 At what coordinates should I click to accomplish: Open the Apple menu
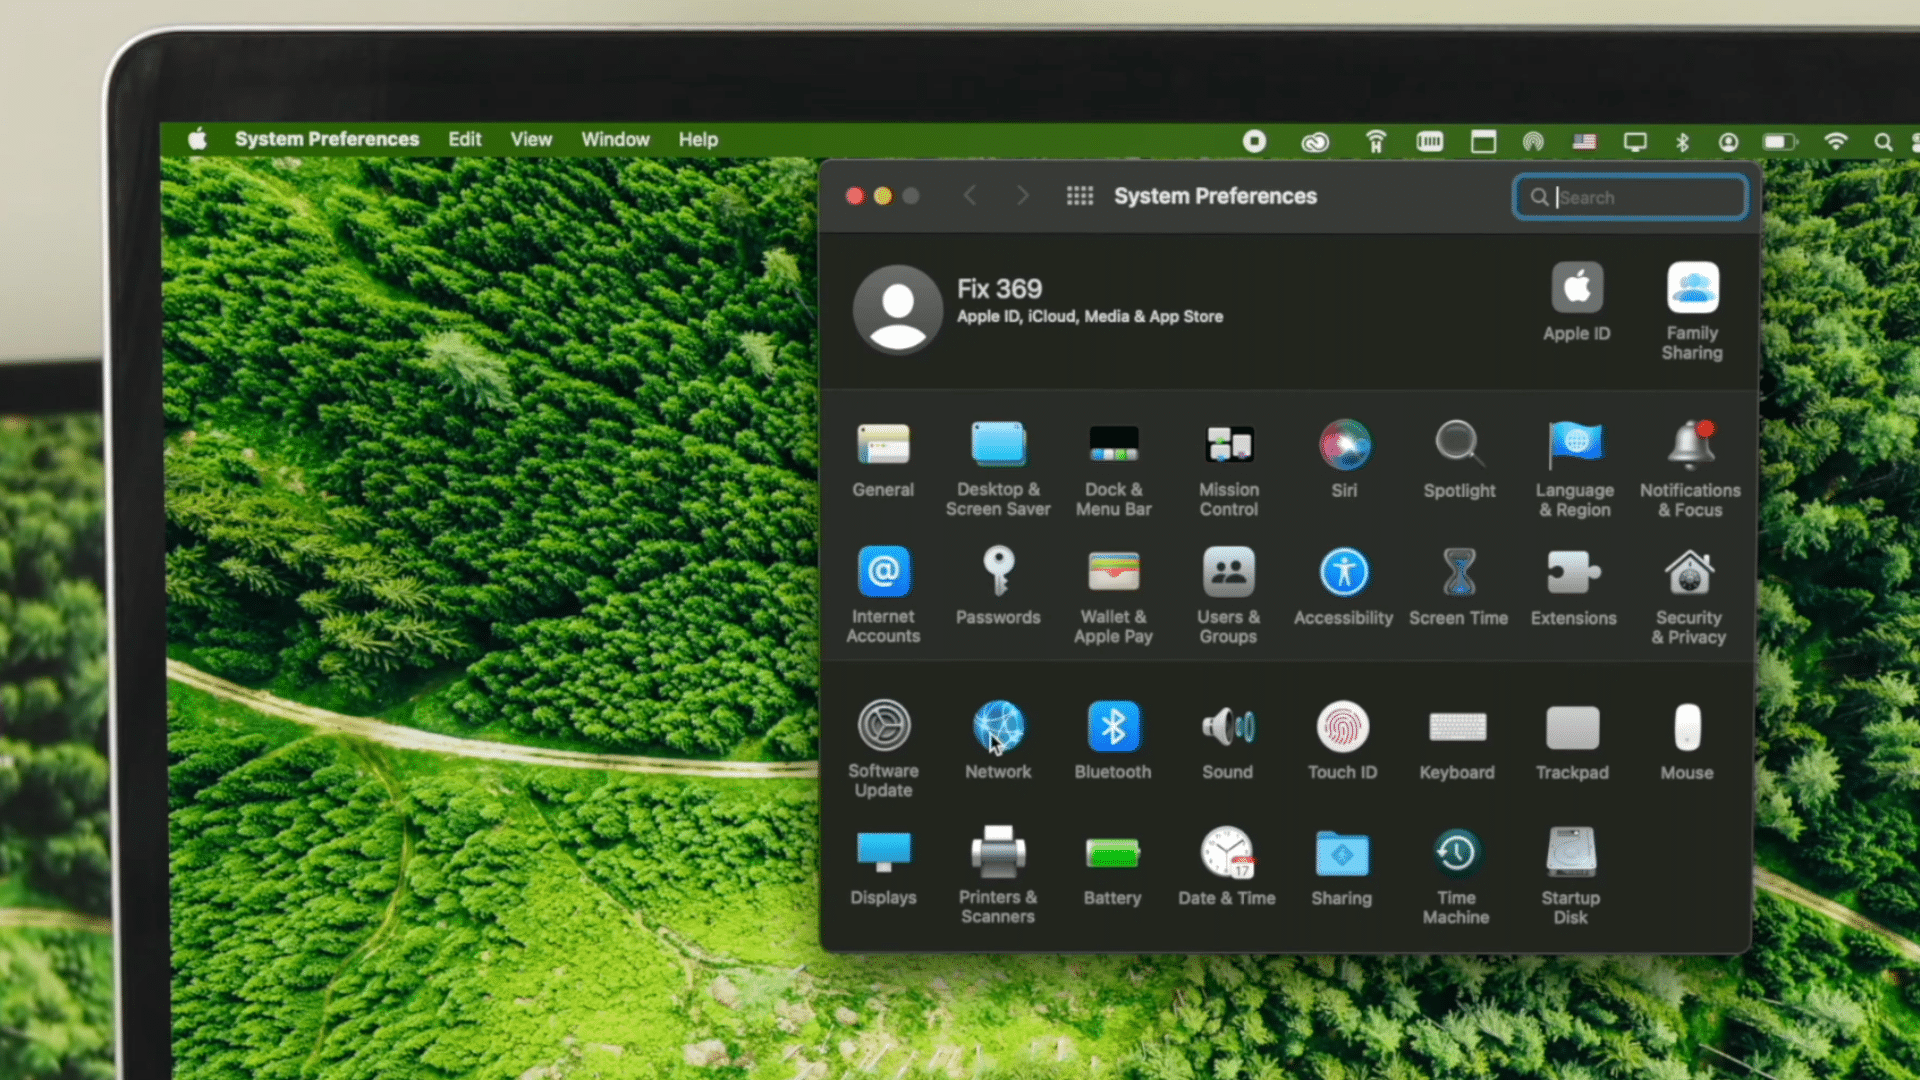point(198,139)
